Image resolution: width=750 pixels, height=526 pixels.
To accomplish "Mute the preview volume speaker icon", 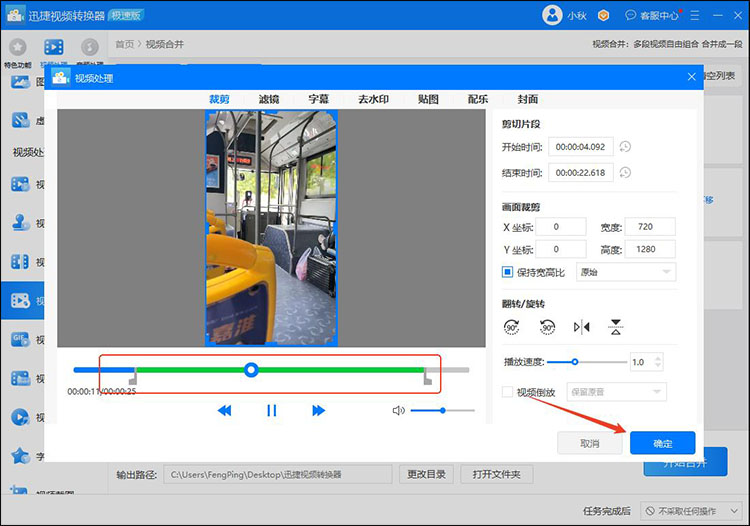I will (398, 410).
